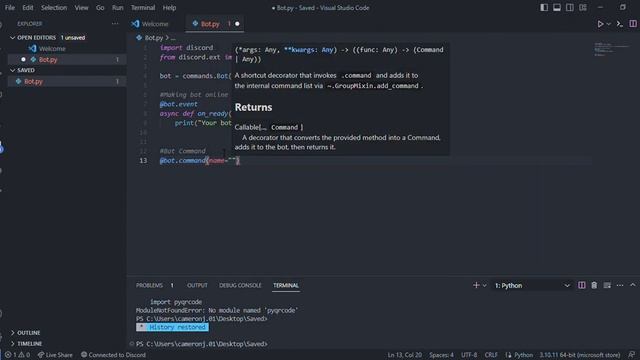Collapse the Saved folder section

pos(26,70)
